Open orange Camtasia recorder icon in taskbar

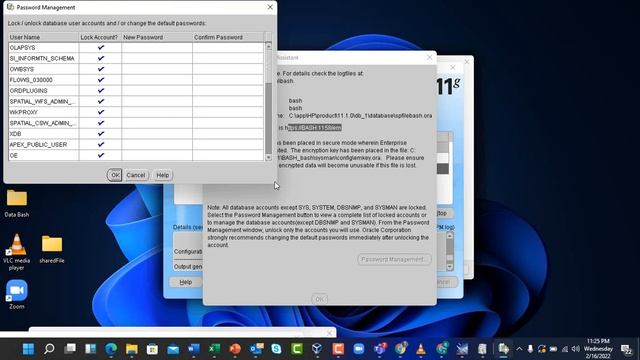coord(338,349)
